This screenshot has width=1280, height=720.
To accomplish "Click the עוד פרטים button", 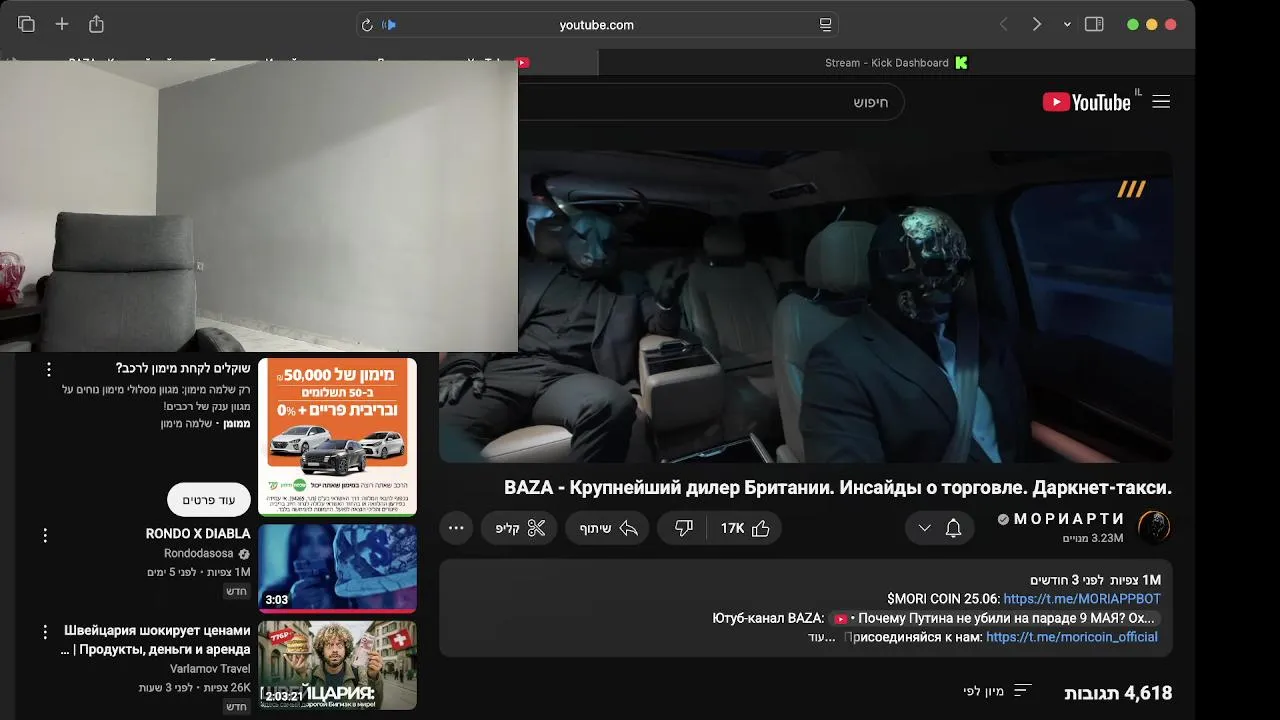I will pos(209,499).
